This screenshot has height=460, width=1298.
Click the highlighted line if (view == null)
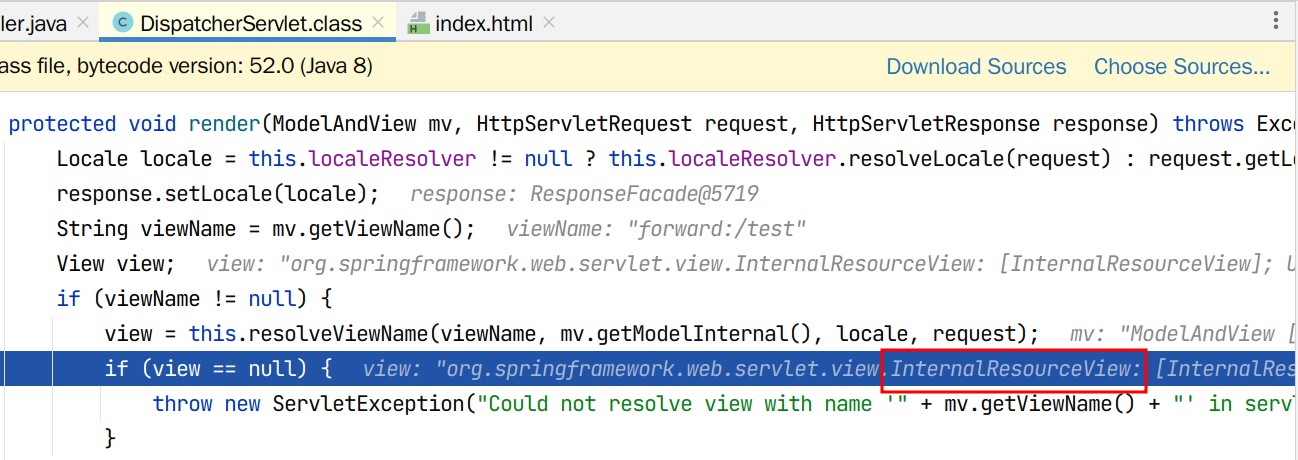(650, 369)
